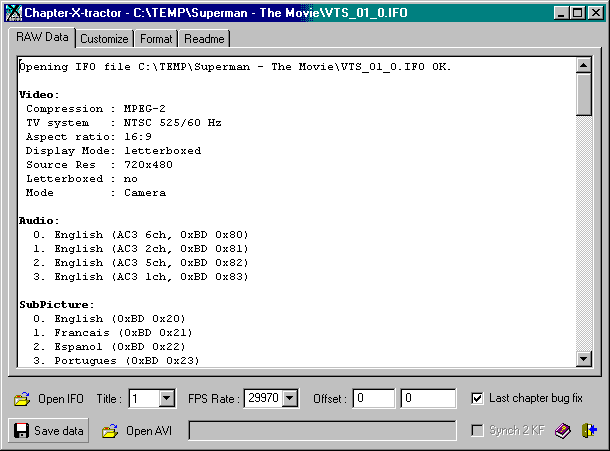Click the Save data button
Screen dimensions: 610x451
click(48, 430)
